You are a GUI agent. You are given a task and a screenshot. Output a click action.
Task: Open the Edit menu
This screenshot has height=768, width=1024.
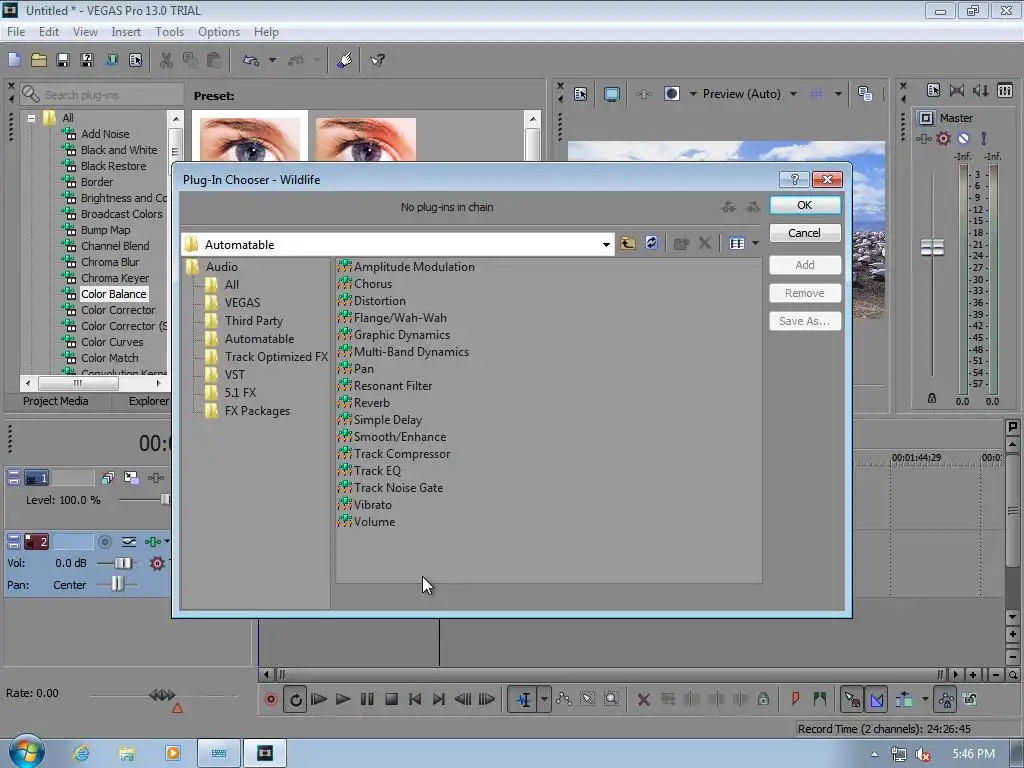[48, 31]
